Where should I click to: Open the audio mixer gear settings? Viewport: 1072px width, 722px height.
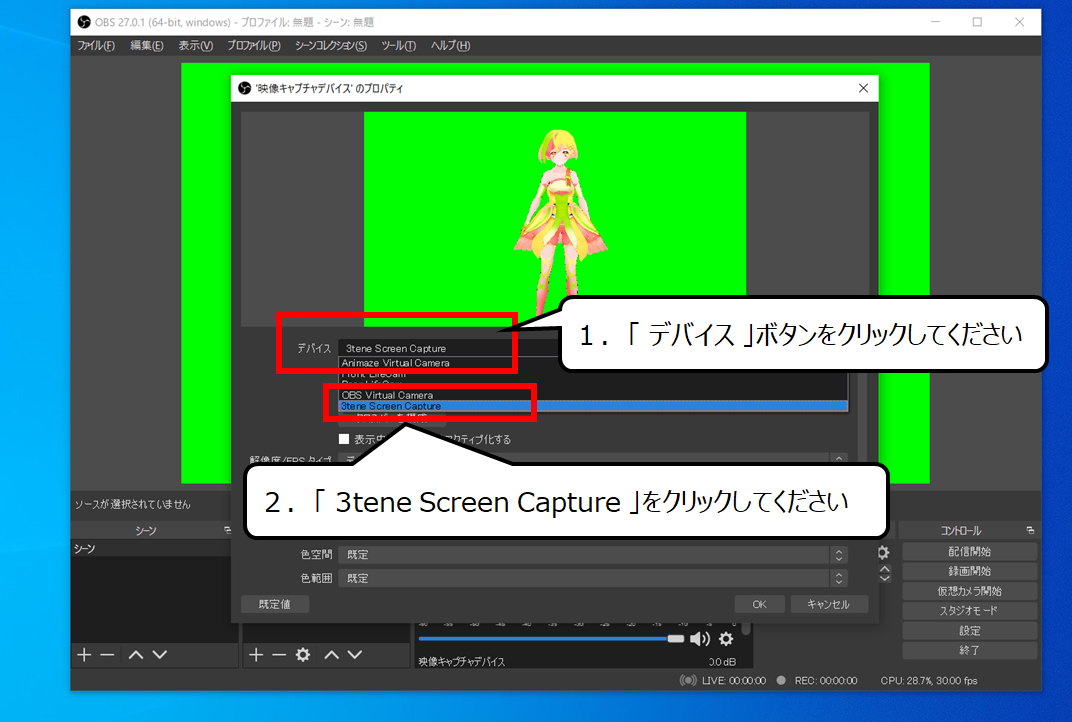coord(726,639)
